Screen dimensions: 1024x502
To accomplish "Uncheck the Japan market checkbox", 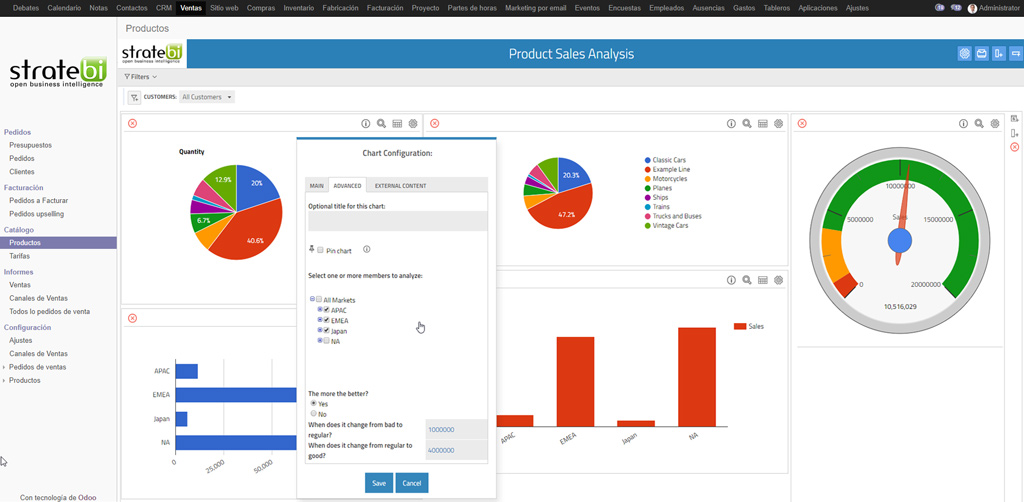I will (327, 330).
